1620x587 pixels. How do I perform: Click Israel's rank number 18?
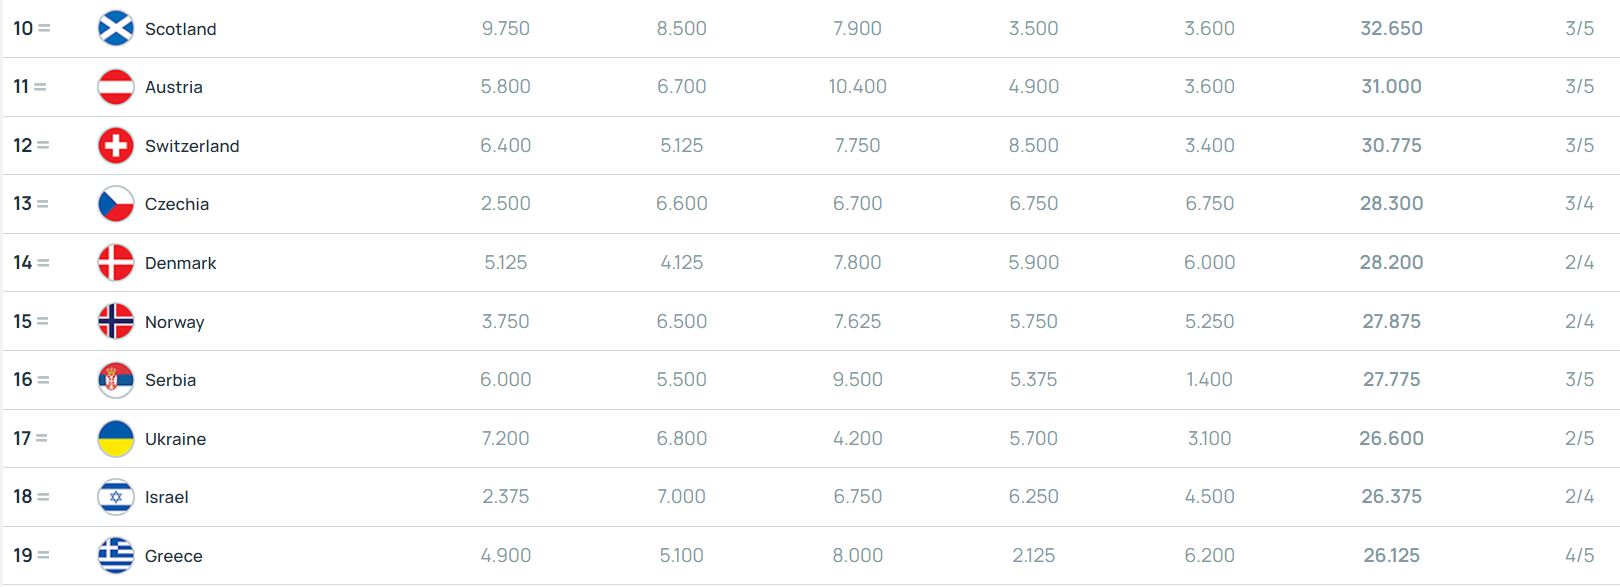[x=22, y=497]
